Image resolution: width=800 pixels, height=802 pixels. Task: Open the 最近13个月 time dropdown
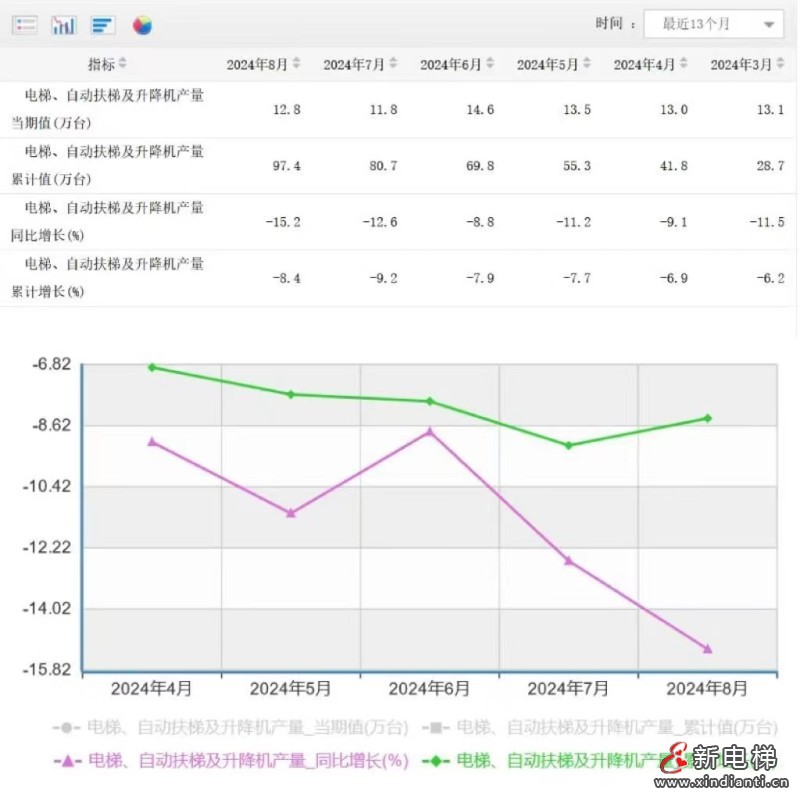point(715,23)
